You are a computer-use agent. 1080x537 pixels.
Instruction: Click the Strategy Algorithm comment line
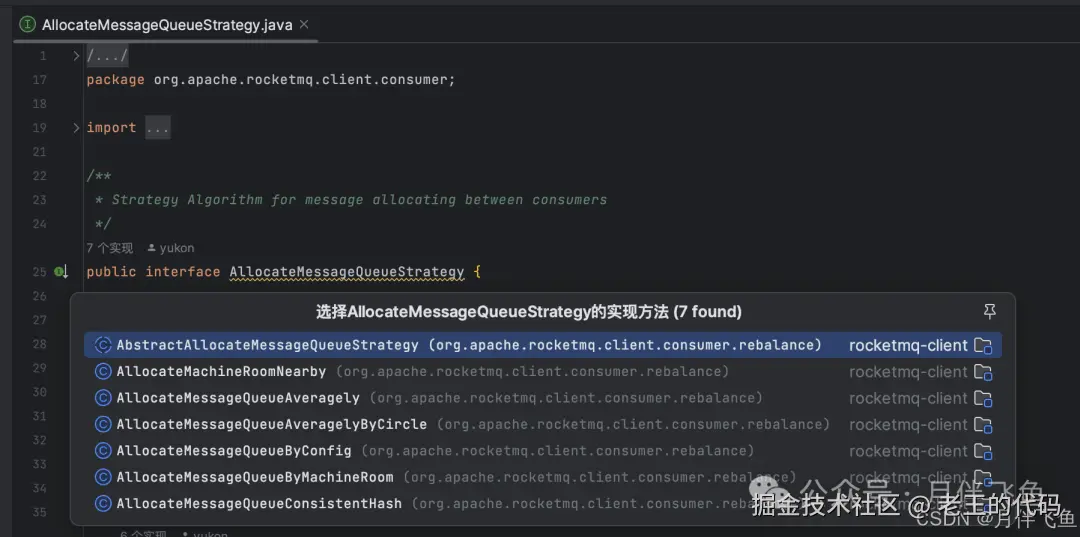pos(352,200)
